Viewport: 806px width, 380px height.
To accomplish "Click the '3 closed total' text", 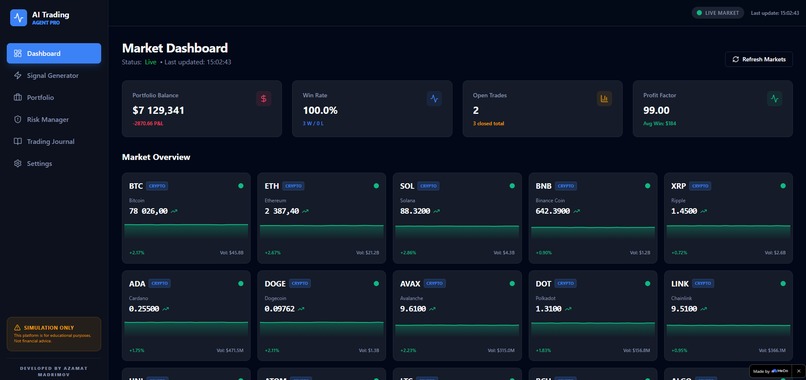I will tap(489, 124).
